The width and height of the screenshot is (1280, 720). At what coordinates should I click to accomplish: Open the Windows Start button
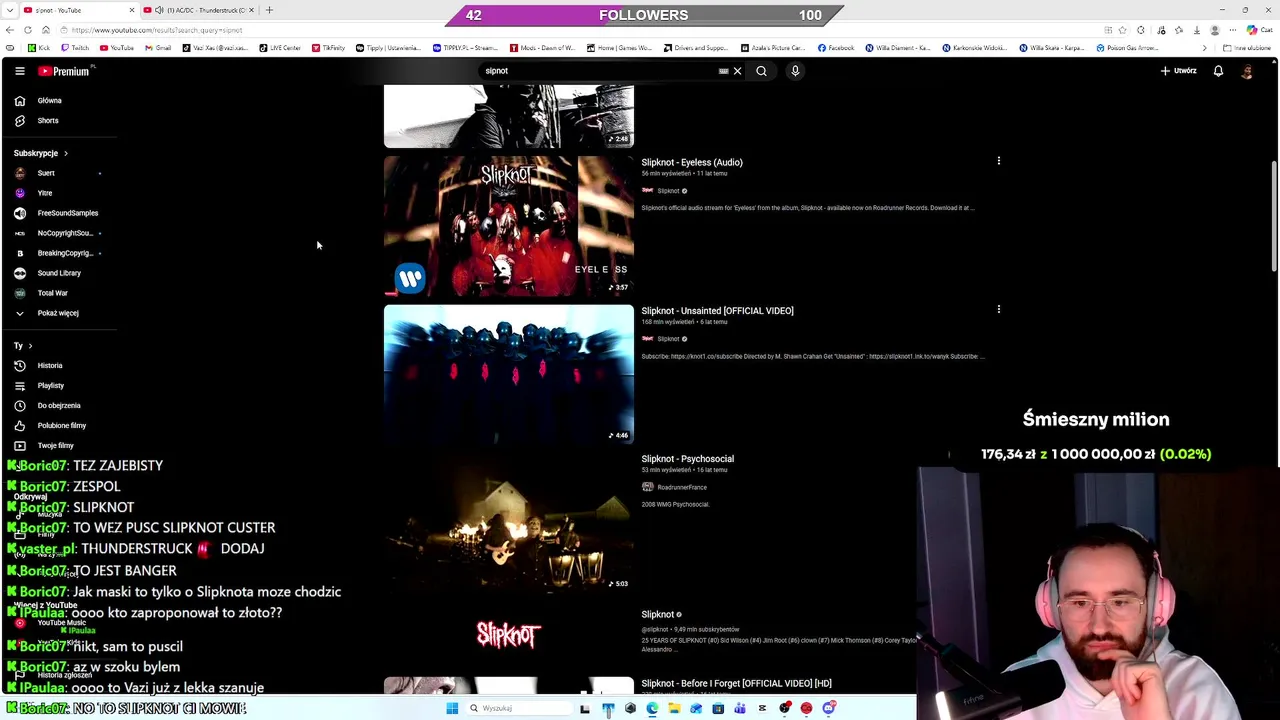(x=452, y=708)
